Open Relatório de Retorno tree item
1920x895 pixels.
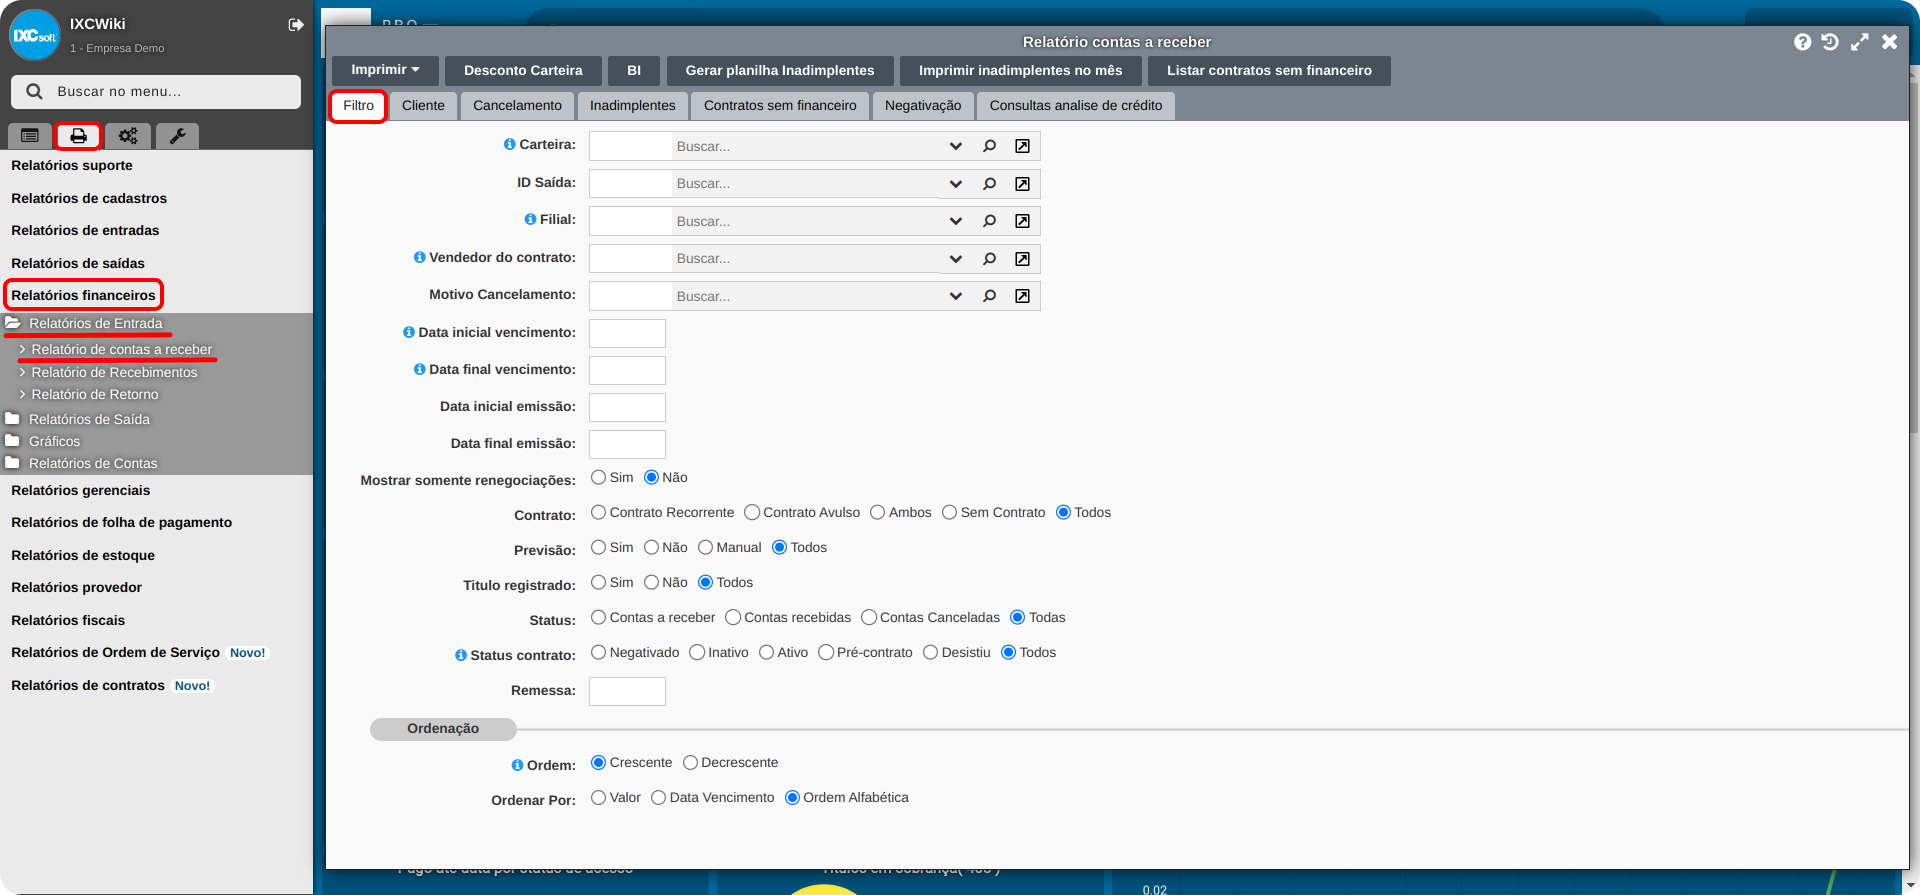click(95, 394)
